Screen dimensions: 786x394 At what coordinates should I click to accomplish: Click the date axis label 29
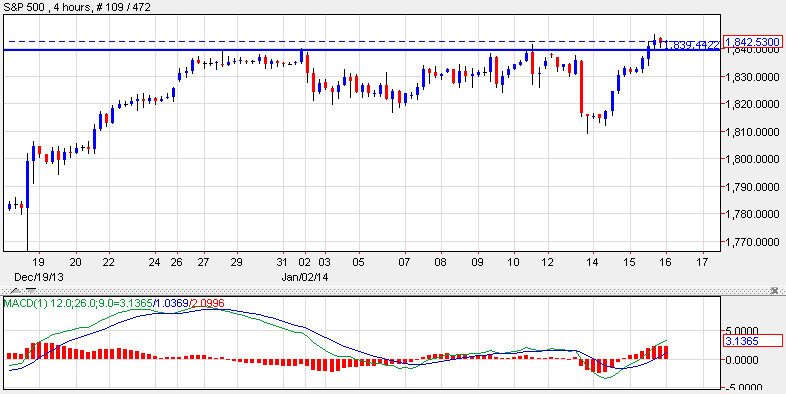237,262
